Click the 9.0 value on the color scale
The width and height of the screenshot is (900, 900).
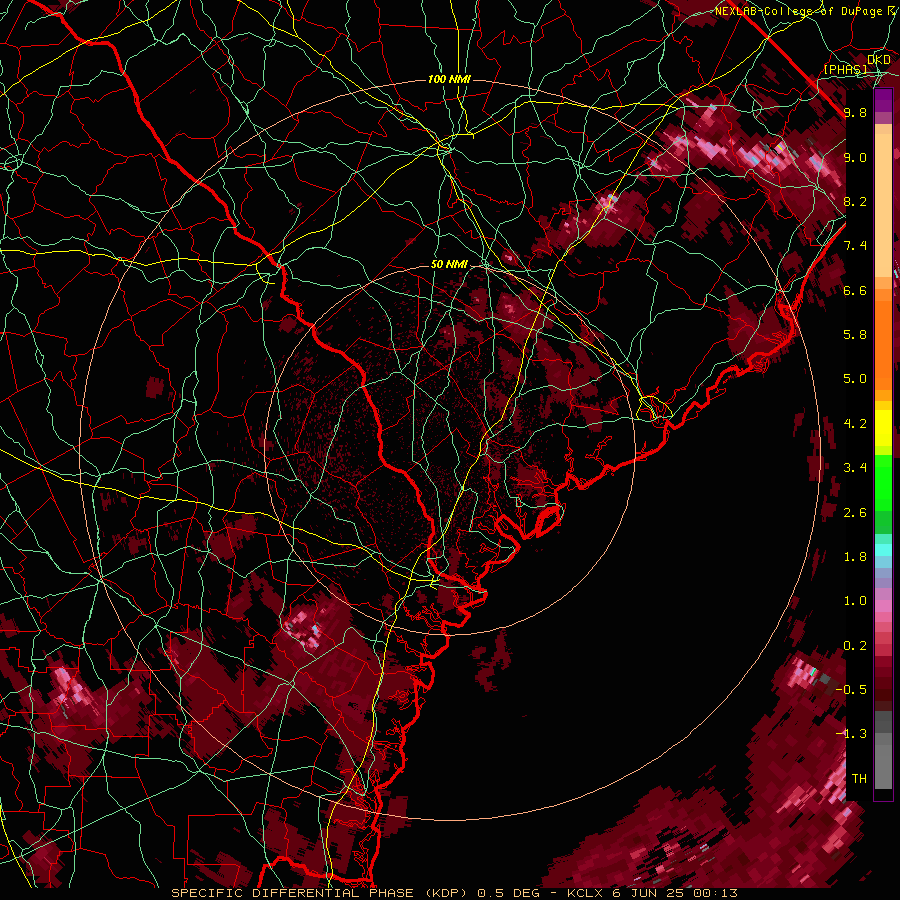855,157
